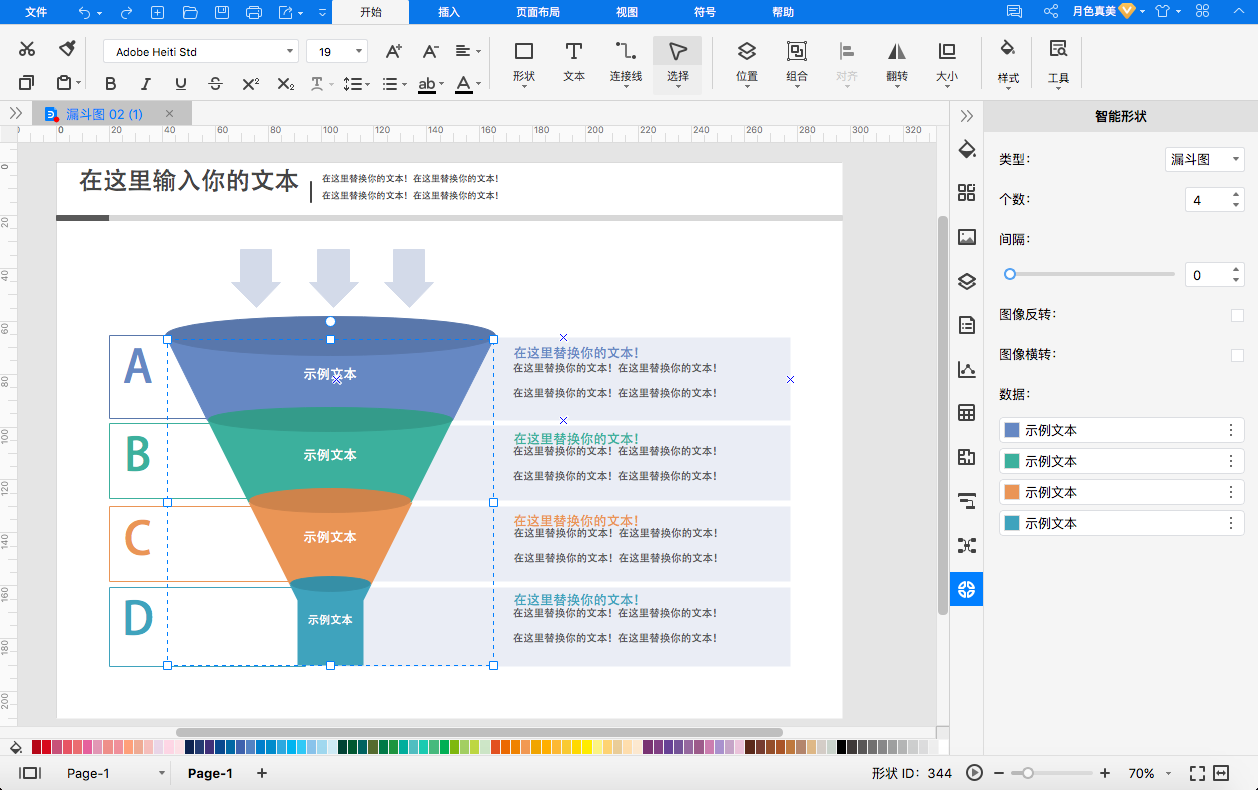Open the Flip (翻转) tool
The height and width of the screenshot is (790, 1258).
(x=897, y=62)
